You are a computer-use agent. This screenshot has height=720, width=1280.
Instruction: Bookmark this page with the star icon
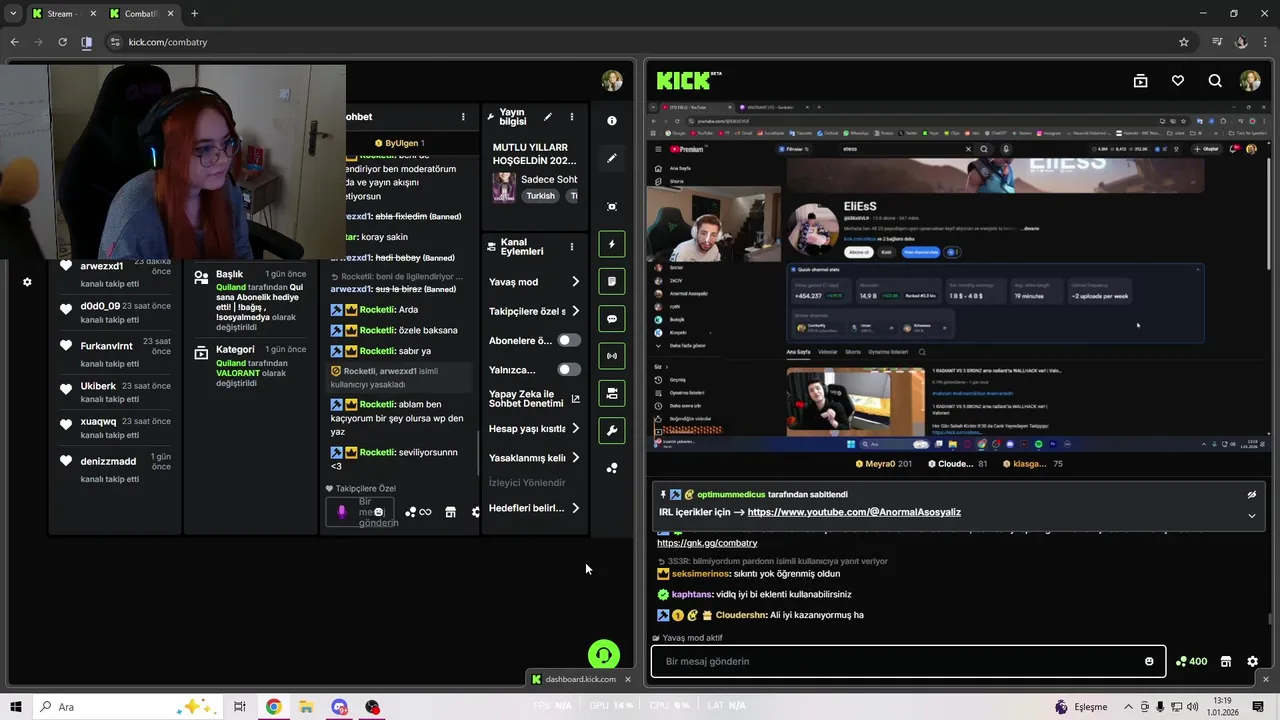click(1184, 42)
